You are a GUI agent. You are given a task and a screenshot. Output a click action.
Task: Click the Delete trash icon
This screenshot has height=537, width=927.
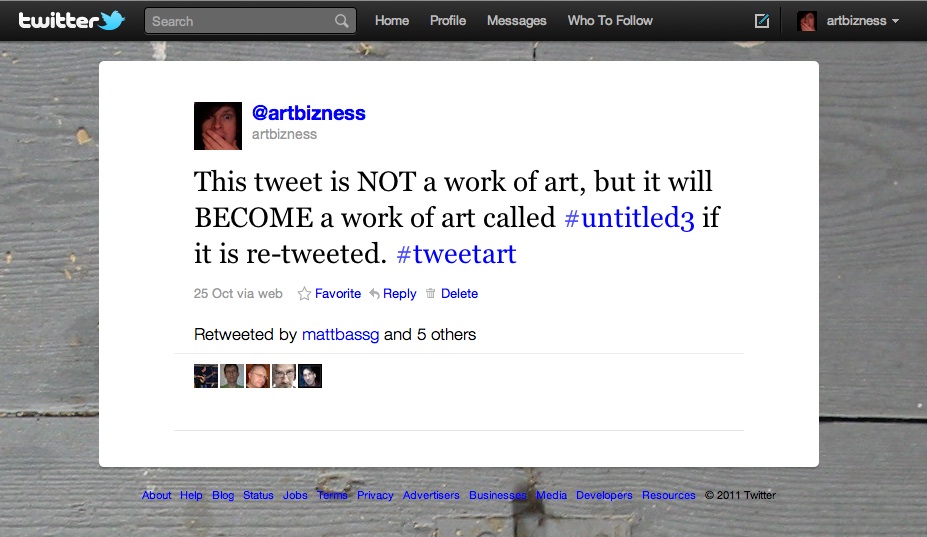tap(430, 293)
